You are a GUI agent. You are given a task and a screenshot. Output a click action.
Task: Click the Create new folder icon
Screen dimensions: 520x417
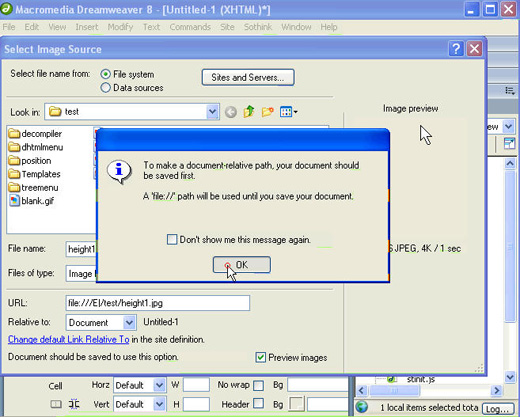click(x=267, y=112)
